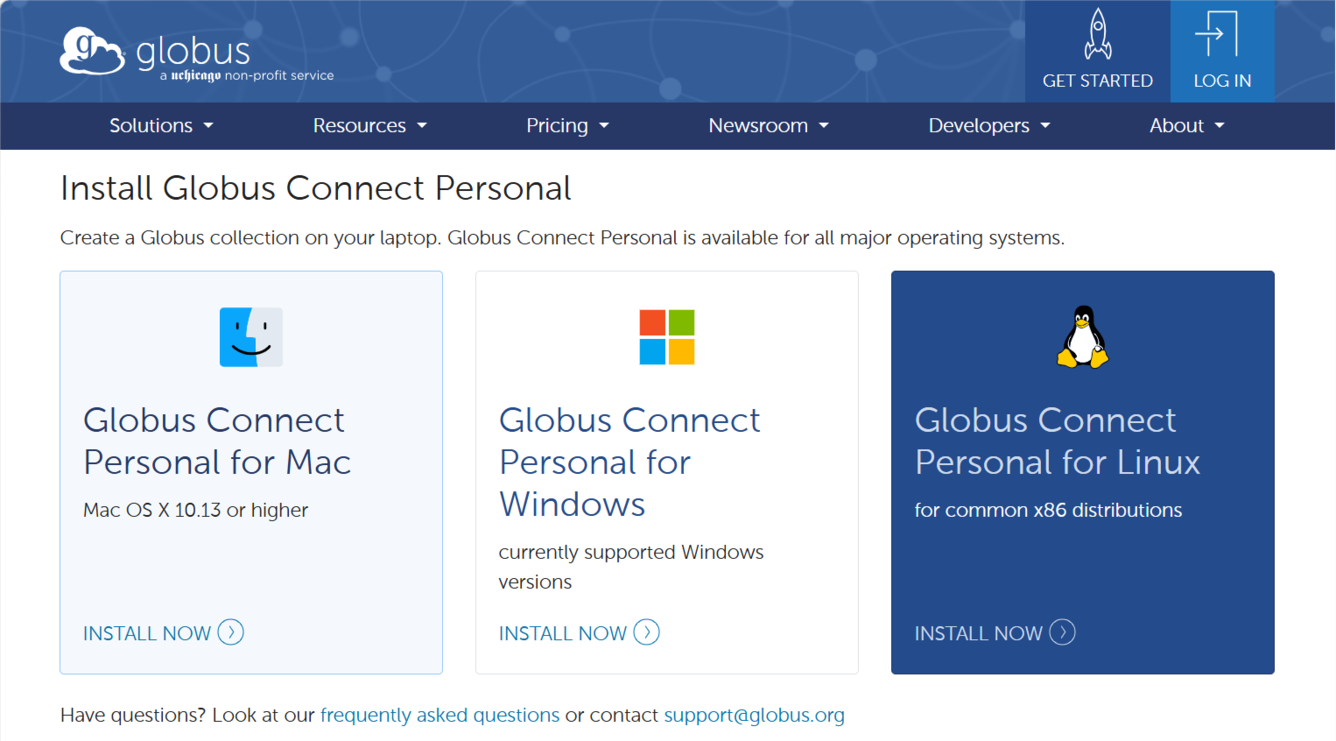Image resolution: width=1336 pixels, height=741 pixels.
Task: Click the Globus cloud logo
Action: pos(92,51)
